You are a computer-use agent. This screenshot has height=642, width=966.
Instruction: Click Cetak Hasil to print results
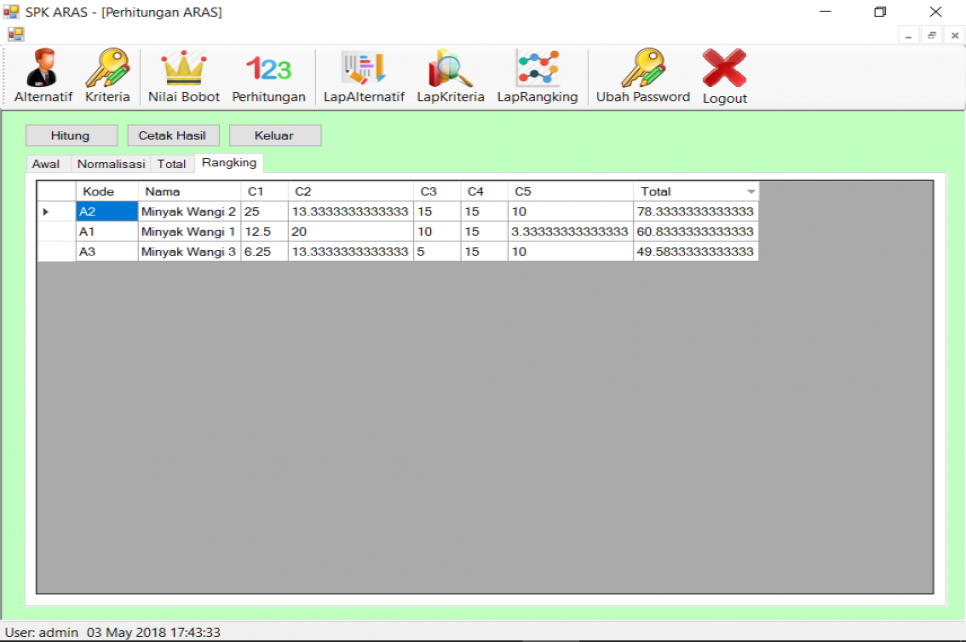coord(173,135)
